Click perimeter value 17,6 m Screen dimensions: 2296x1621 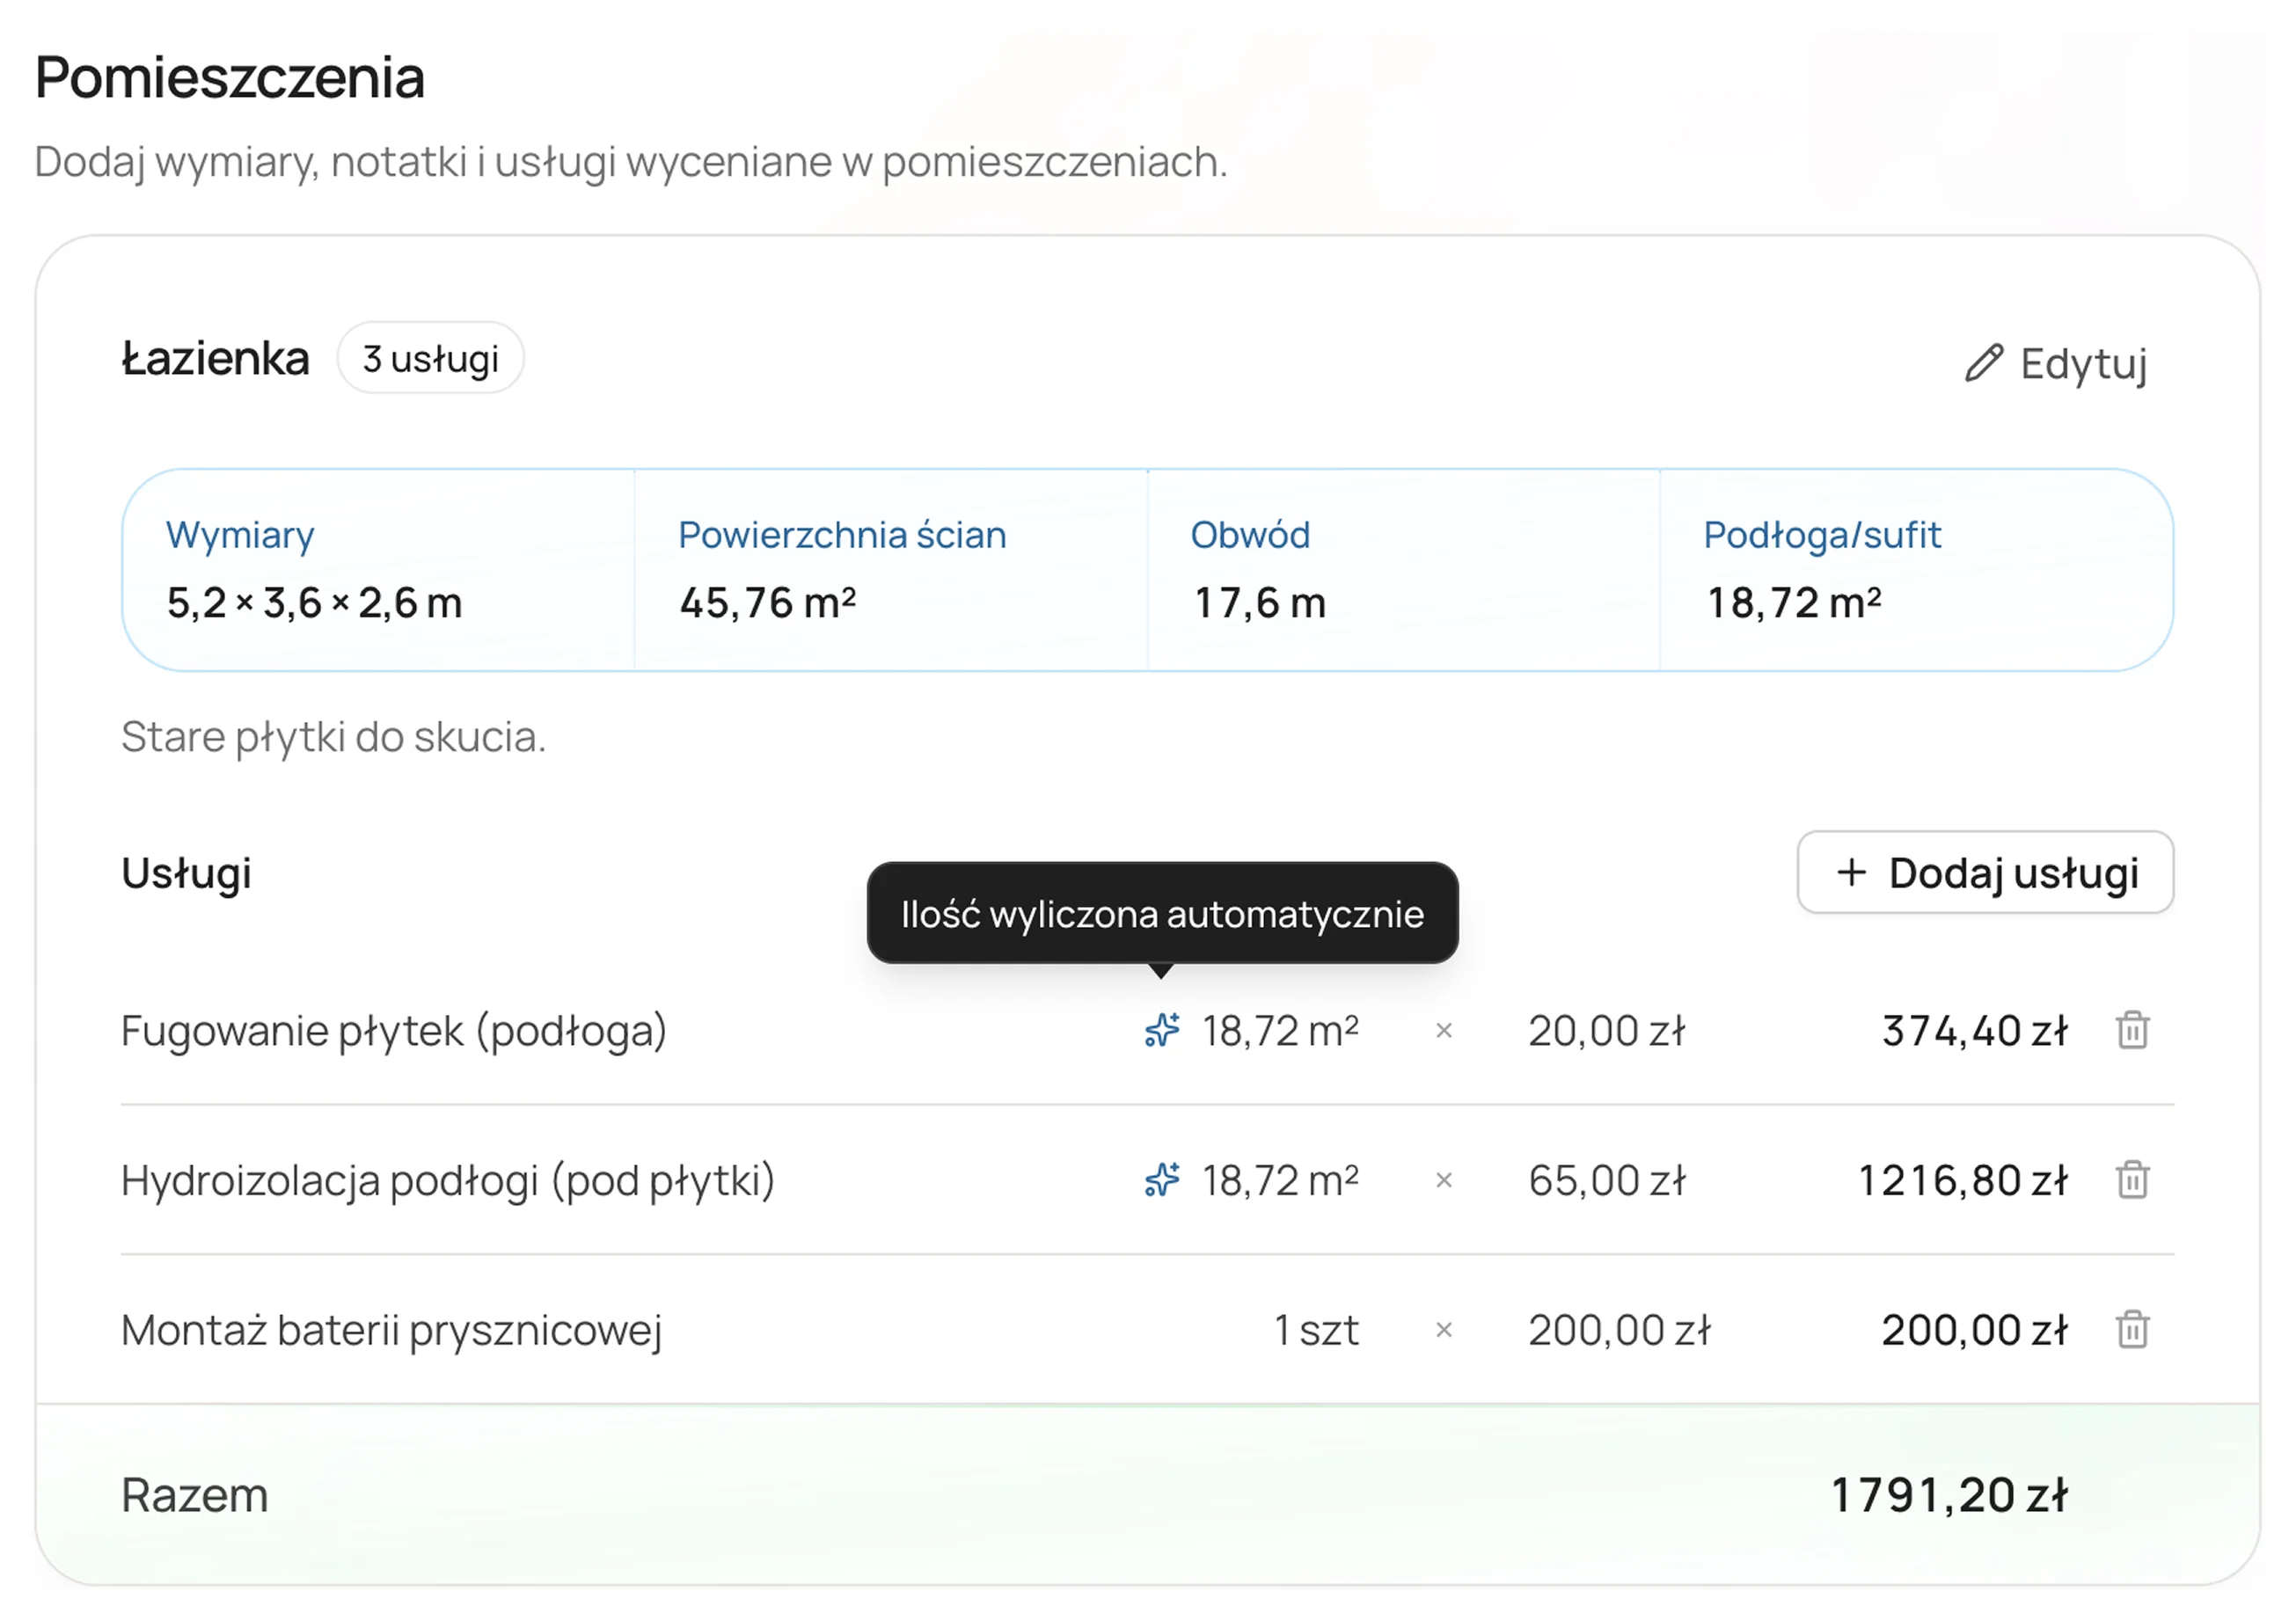1259,603
